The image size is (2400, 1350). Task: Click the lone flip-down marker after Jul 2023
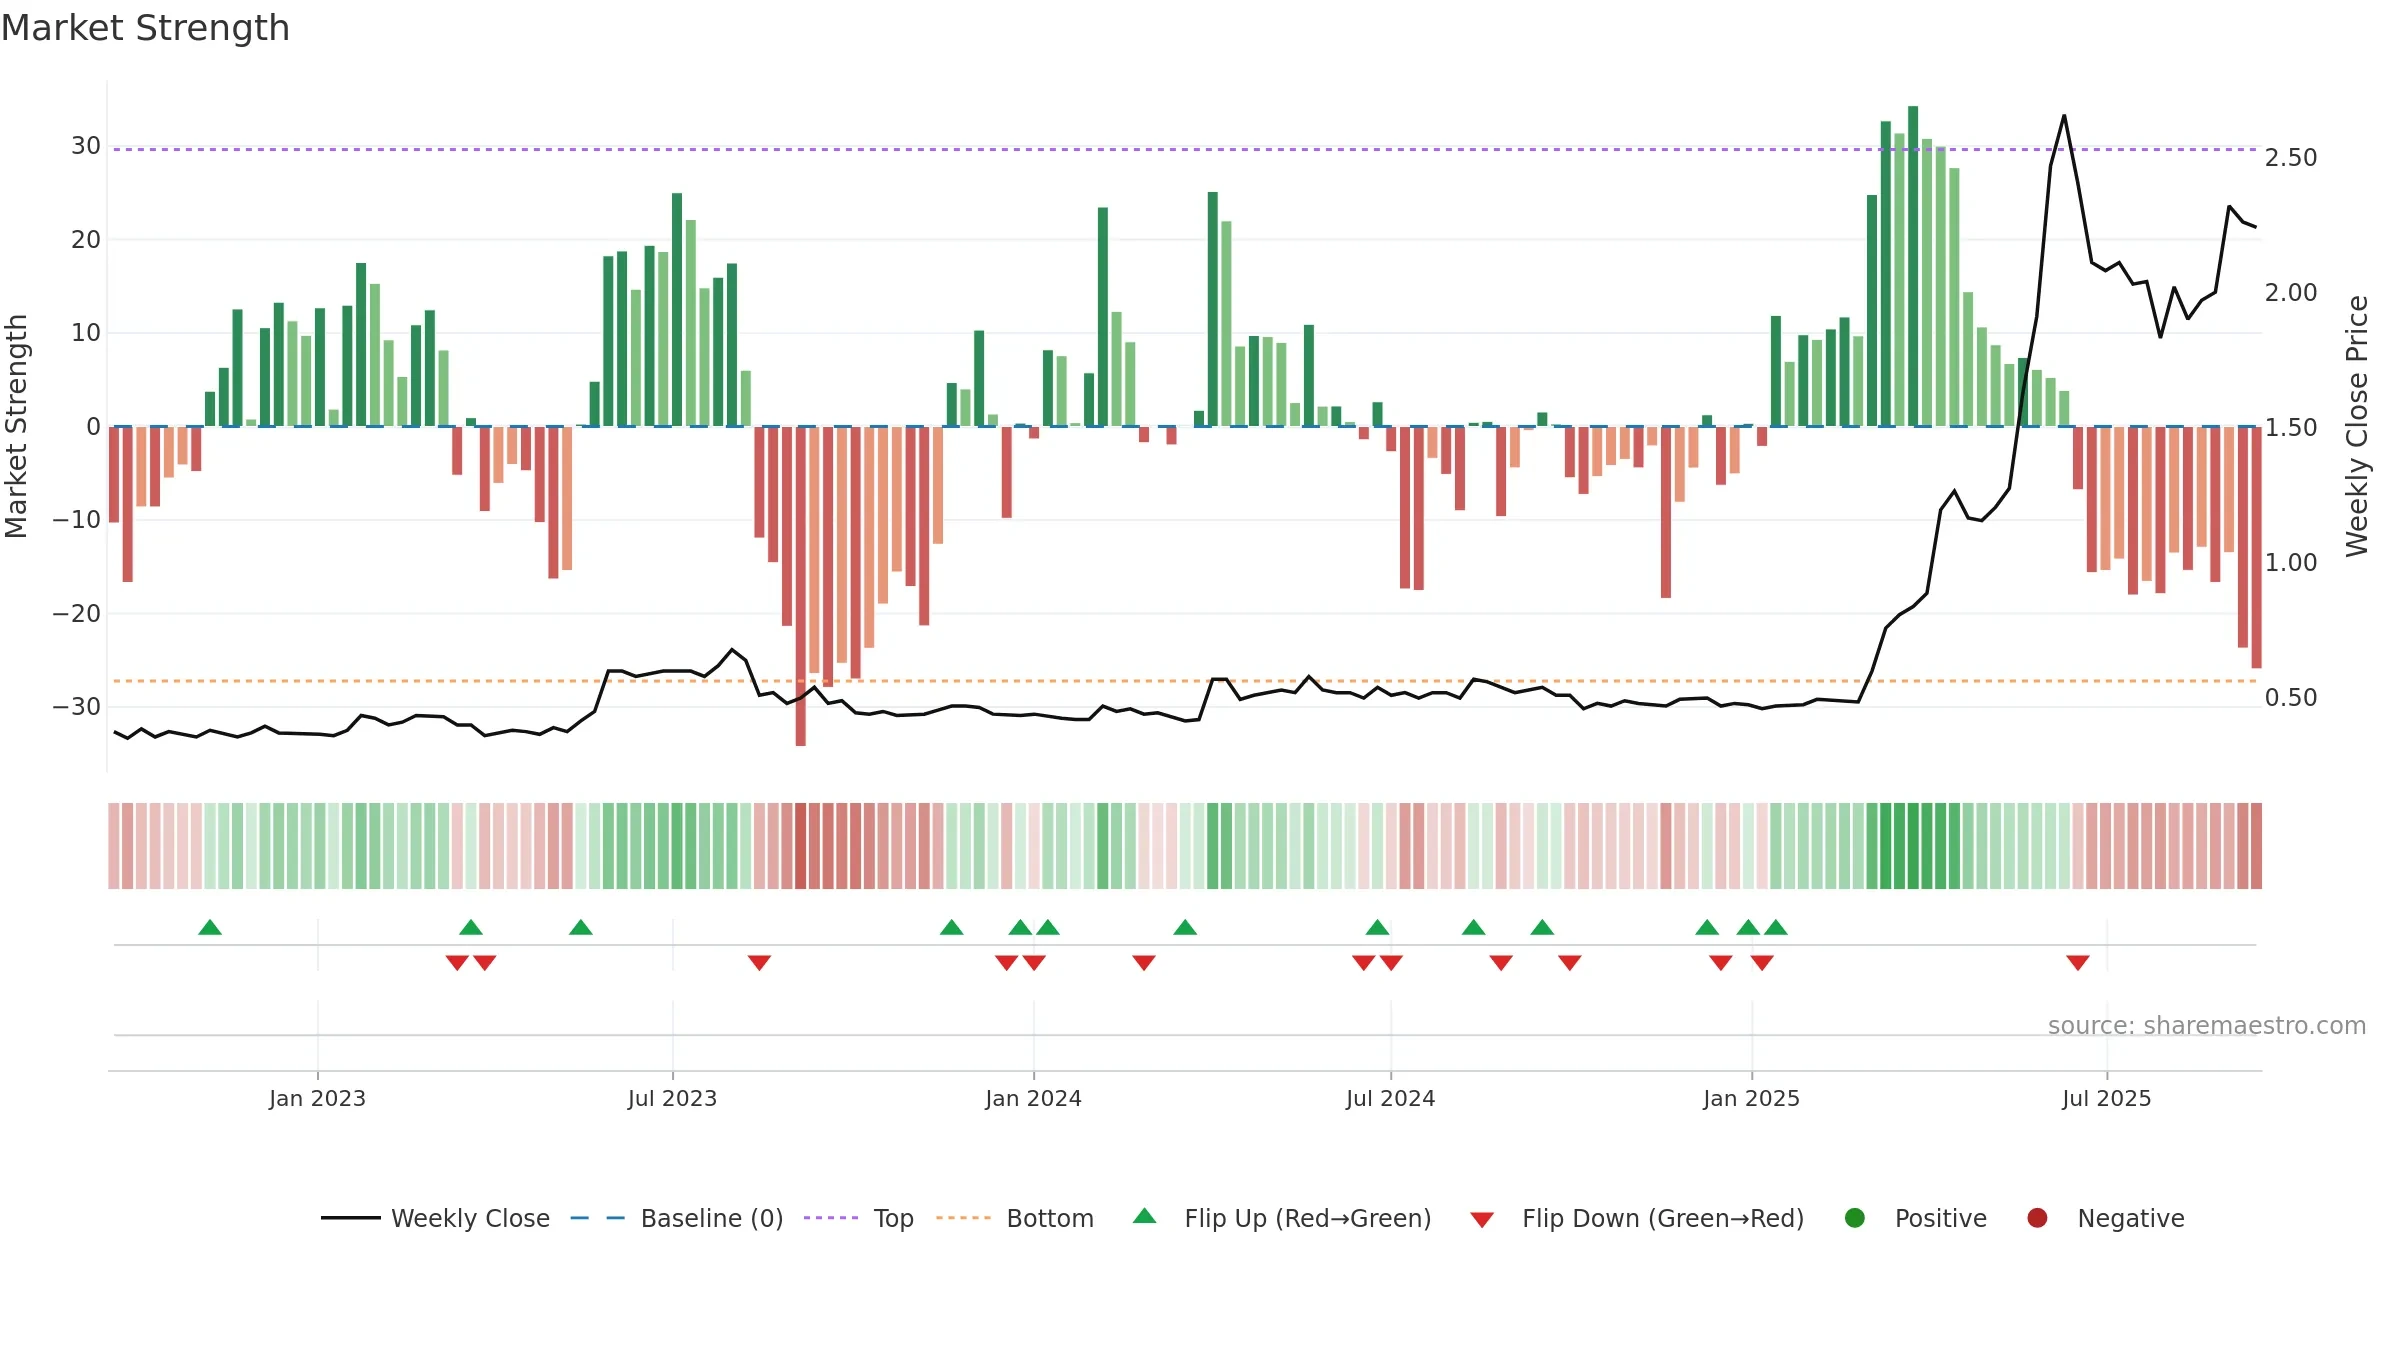point(759,962)
